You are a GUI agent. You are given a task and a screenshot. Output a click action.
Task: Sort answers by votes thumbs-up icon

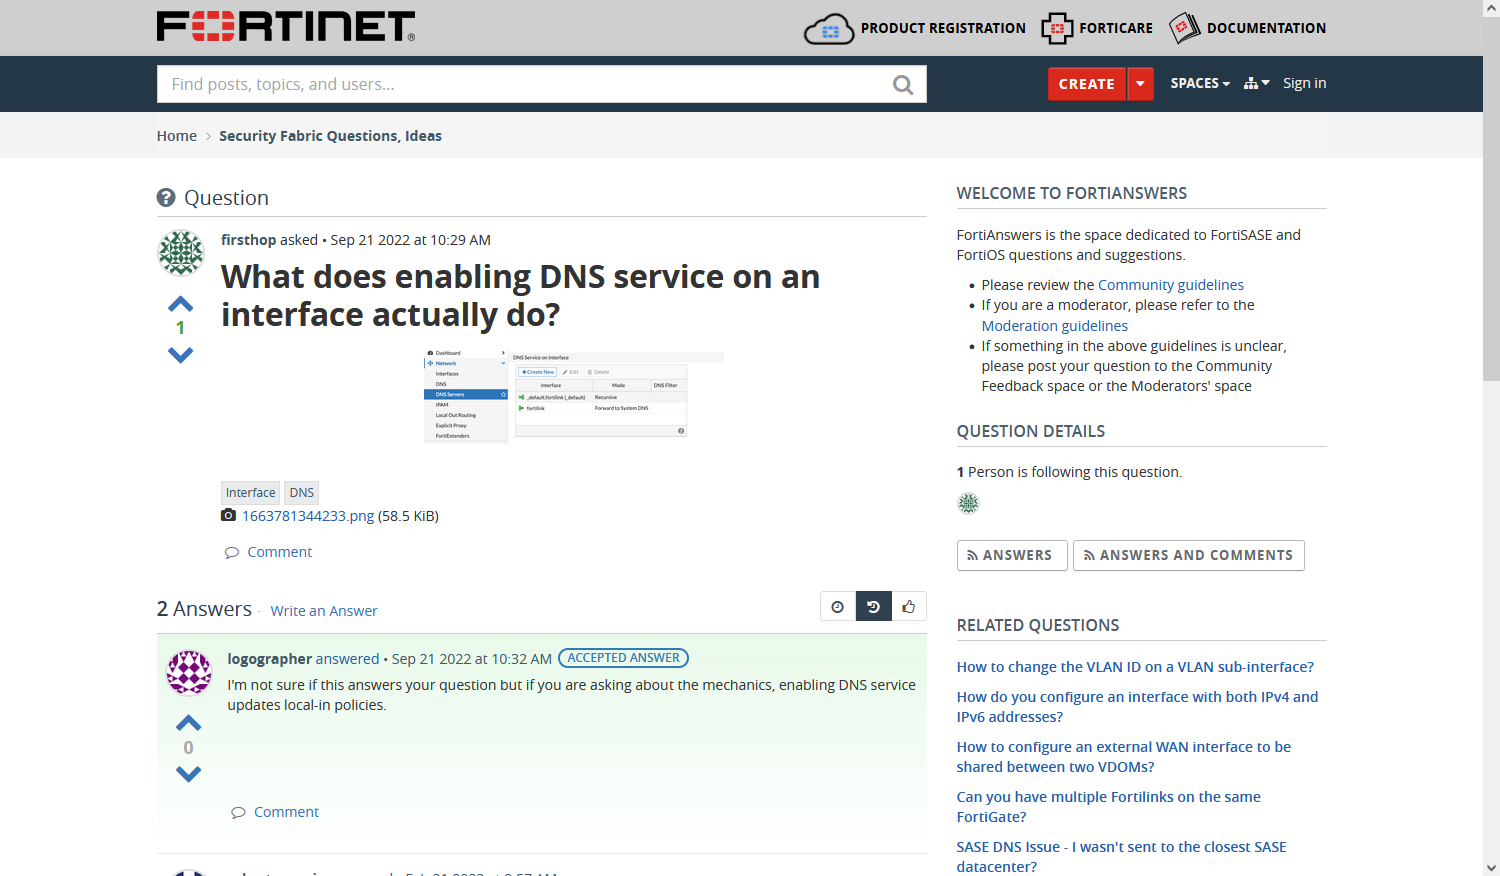909,606
